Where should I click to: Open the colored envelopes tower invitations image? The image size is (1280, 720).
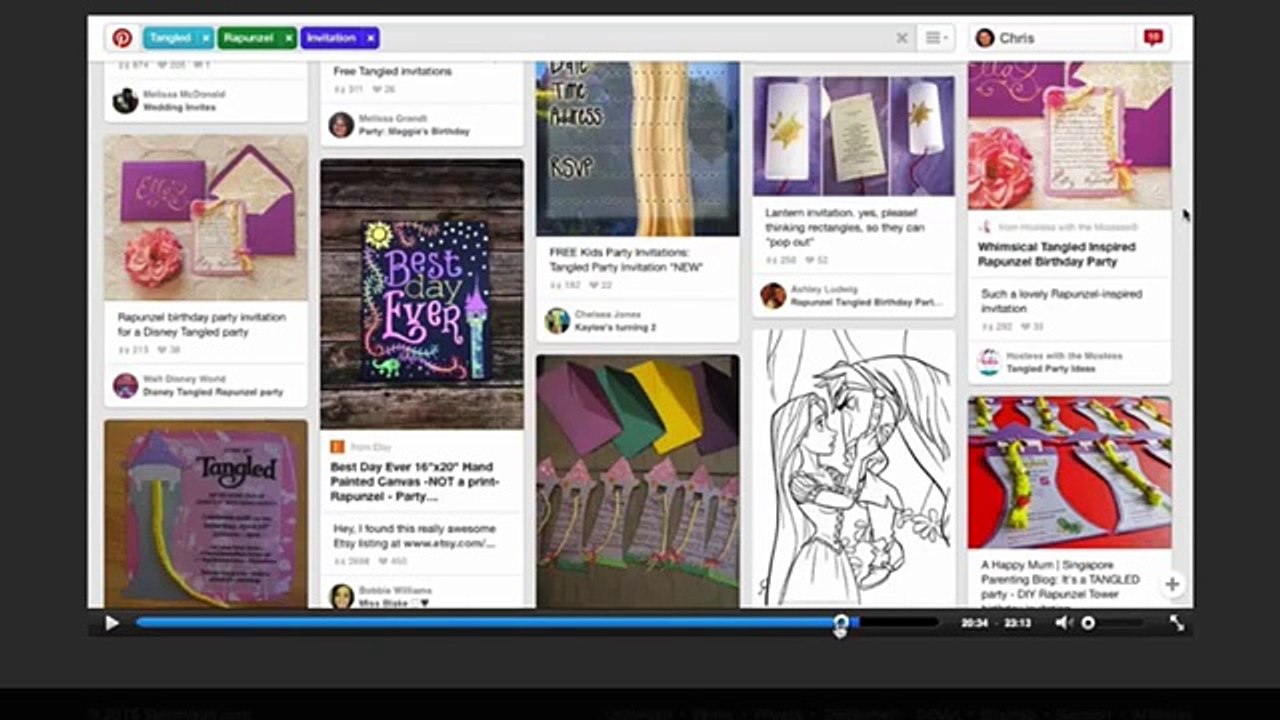638,481
